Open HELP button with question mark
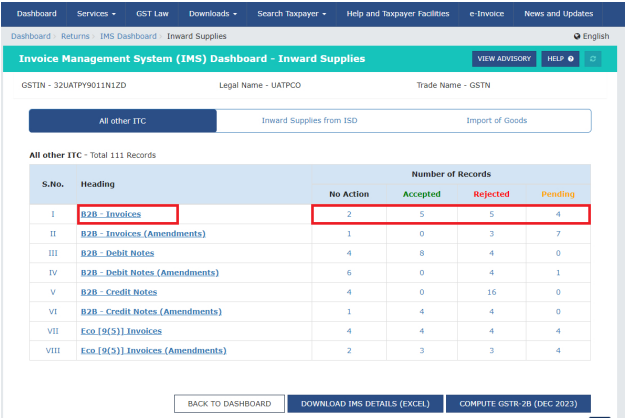Viewport: 626px width, 418px height. click(x=560, y=59)
